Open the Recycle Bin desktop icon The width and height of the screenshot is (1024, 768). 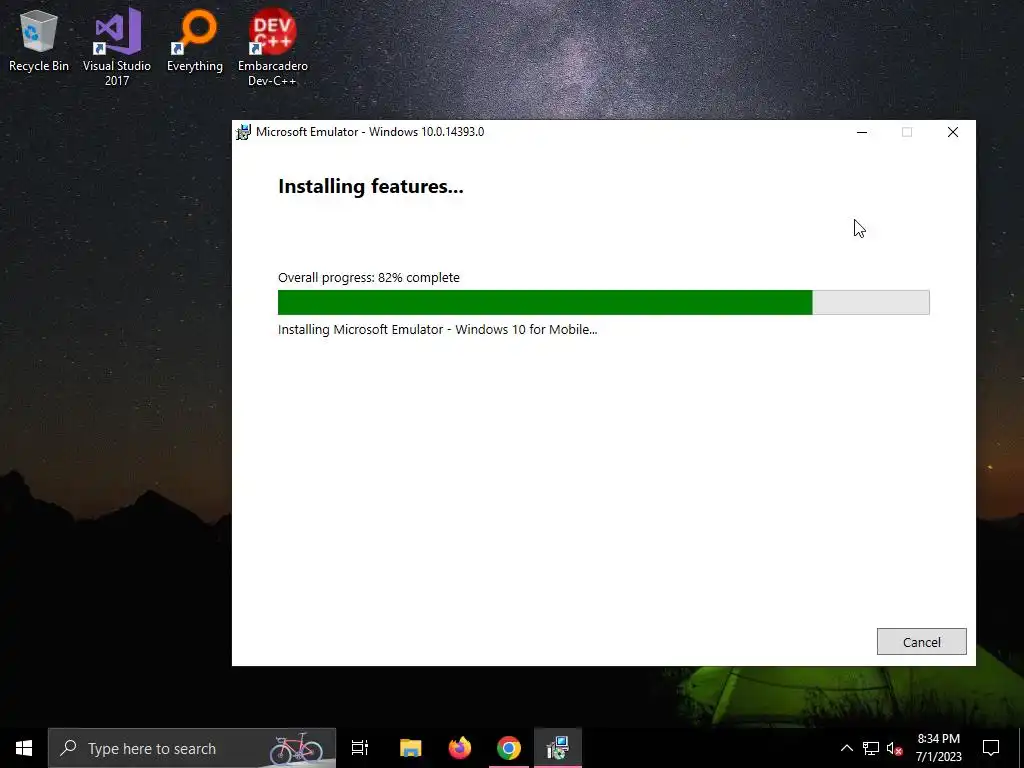(x=39, y=41)
